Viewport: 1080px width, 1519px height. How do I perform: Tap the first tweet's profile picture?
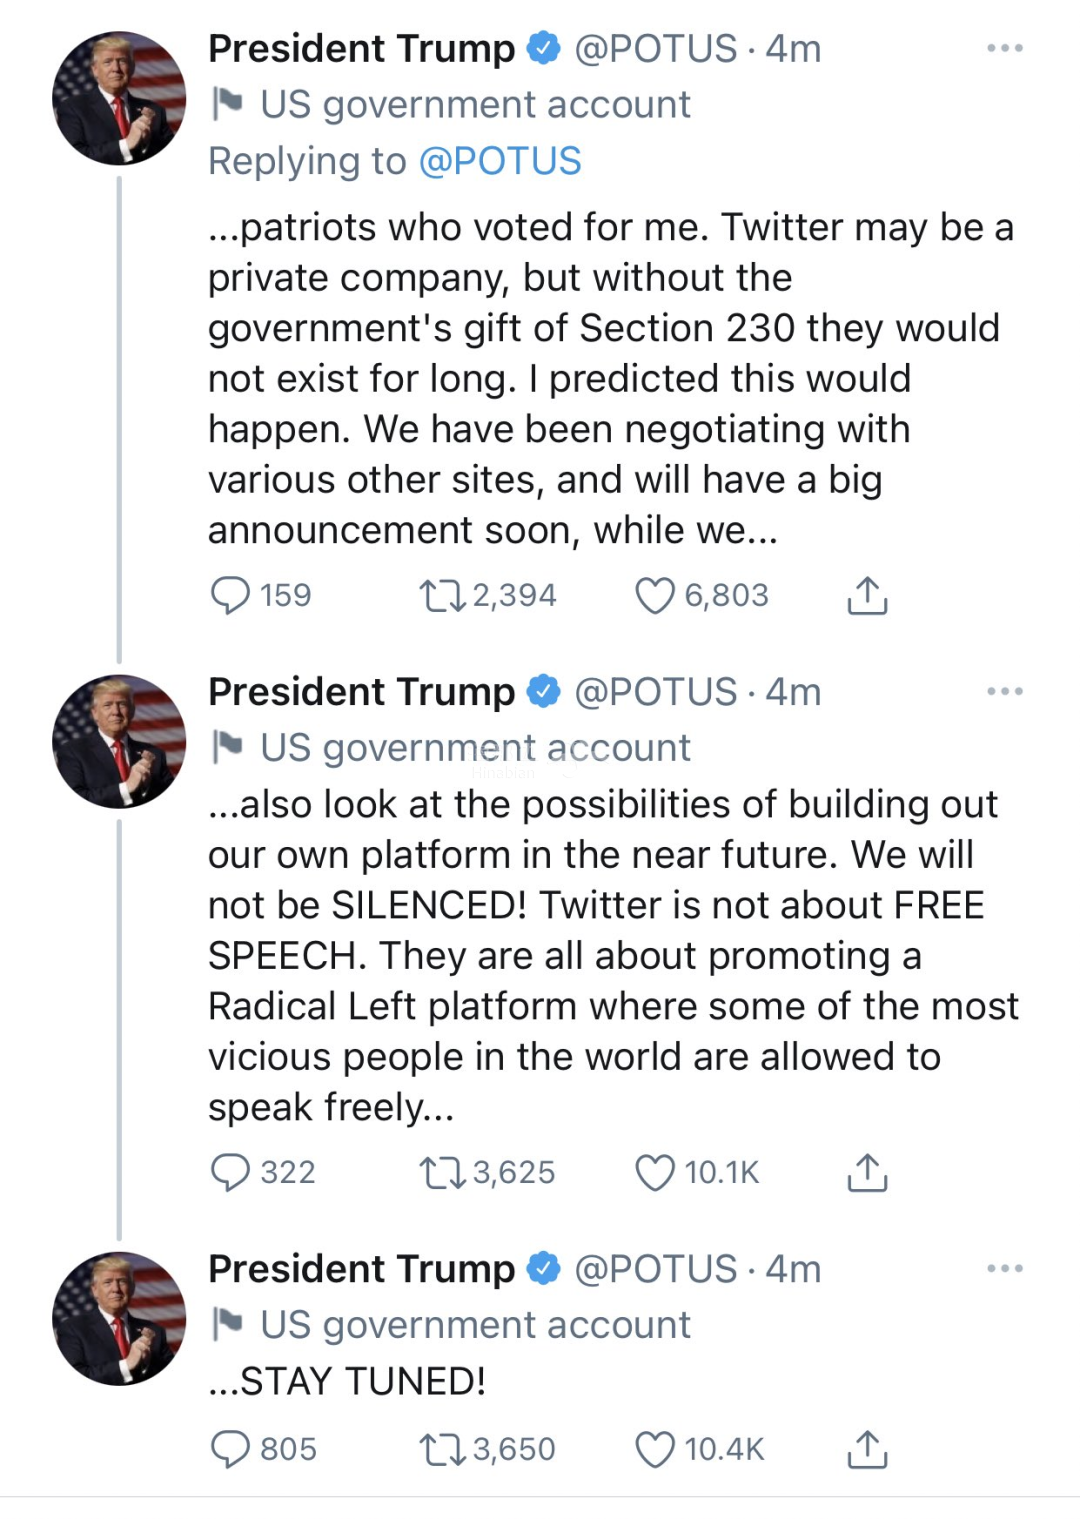pos(119,98)
